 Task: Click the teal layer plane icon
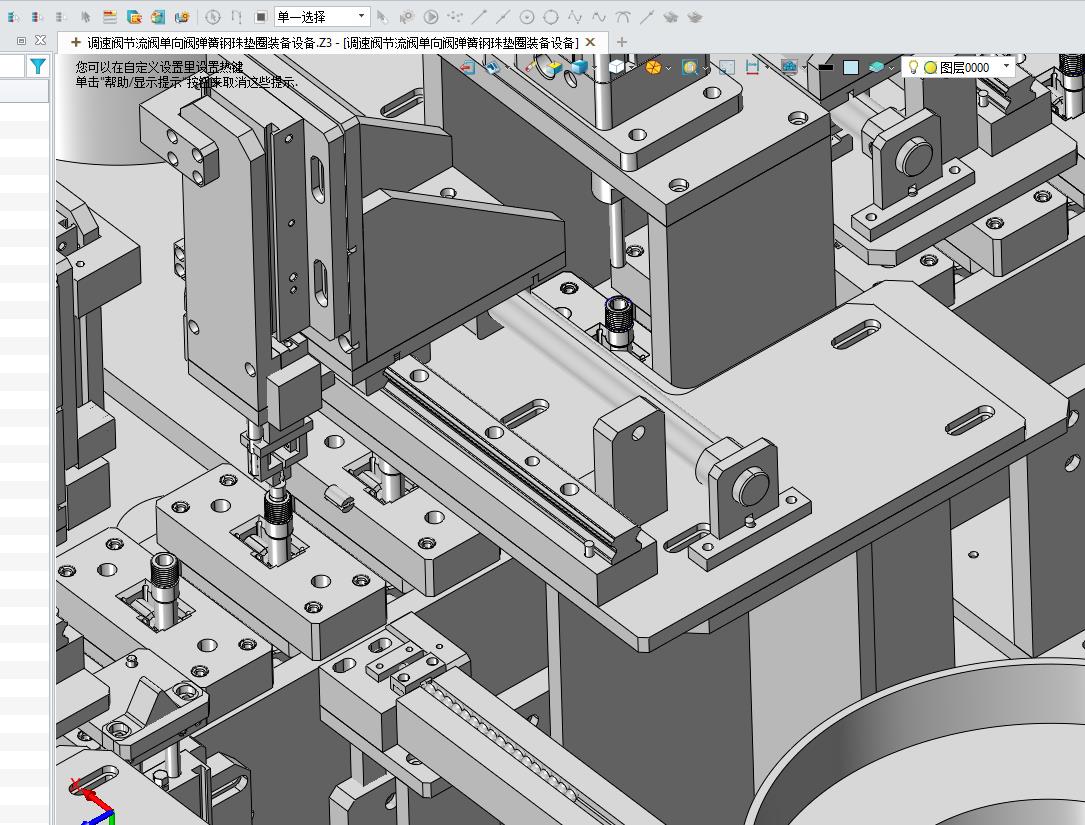click(x=876, y=67)
